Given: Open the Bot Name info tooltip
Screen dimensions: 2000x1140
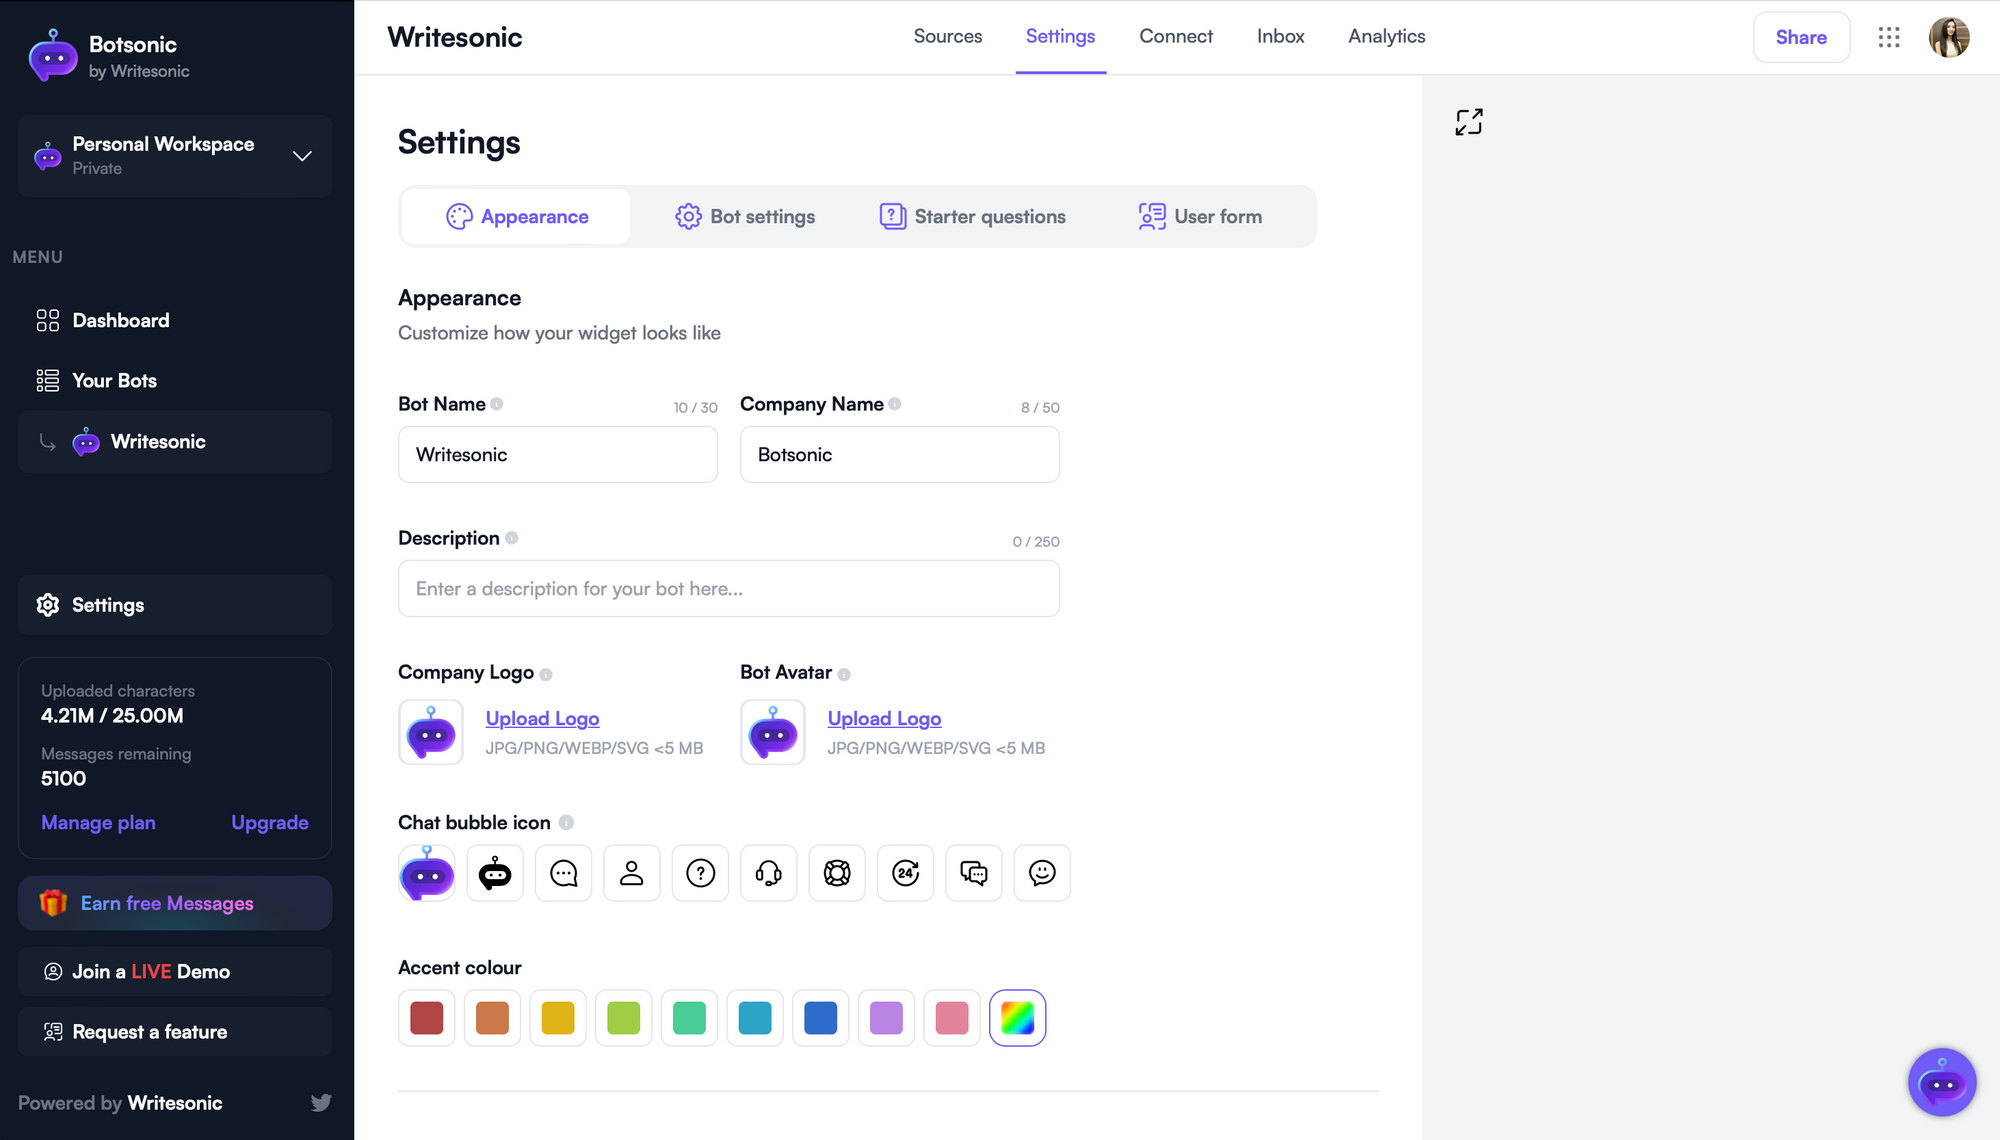Looking at the screenshot, I should (x=497, y=404).
